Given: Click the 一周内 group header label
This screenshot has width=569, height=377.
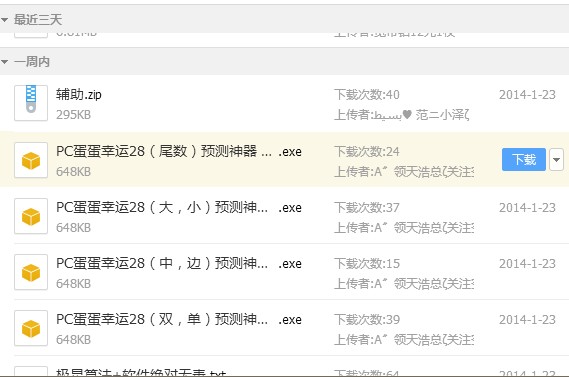Looking at the screenshot, I should (x=32, y=62).
